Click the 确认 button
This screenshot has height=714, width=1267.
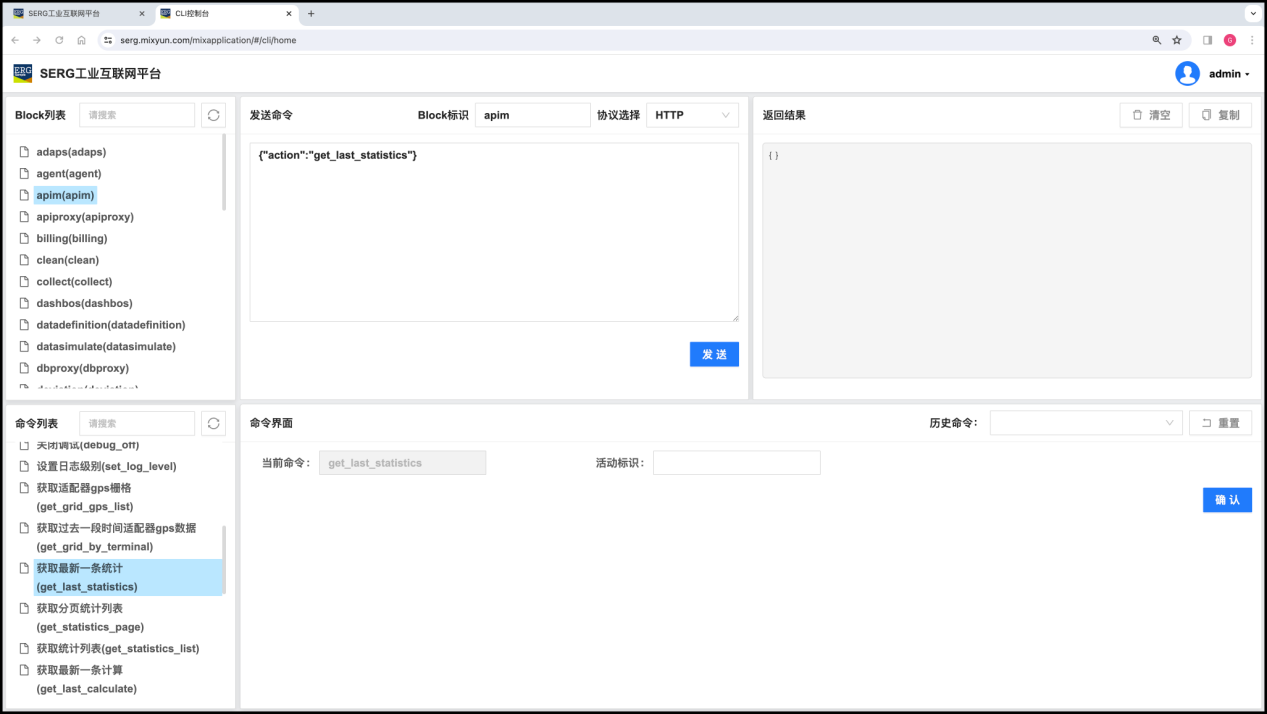coord(1226,500)
